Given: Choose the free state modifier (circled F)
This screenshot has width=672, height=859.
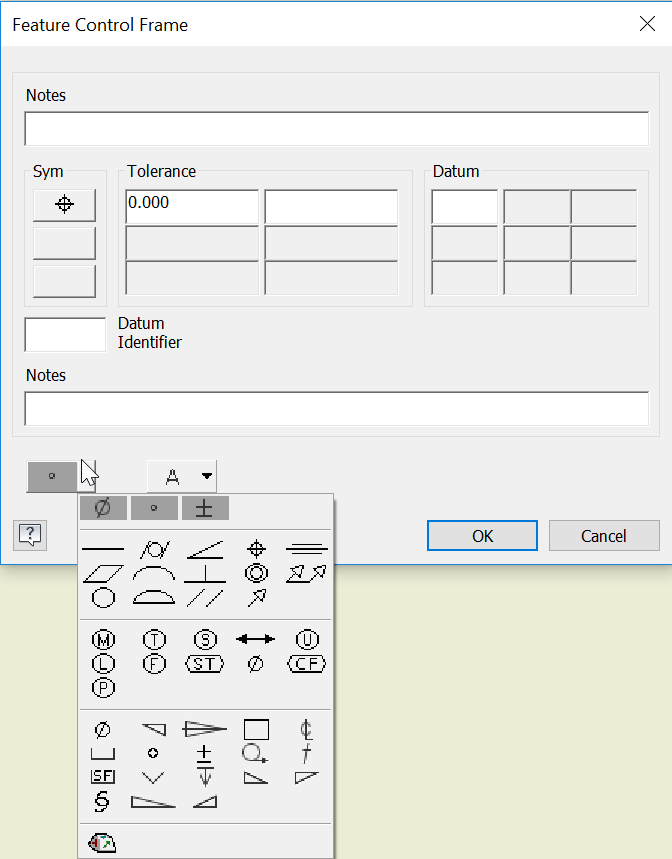Looking at the screenshot, I should (155, 663).
